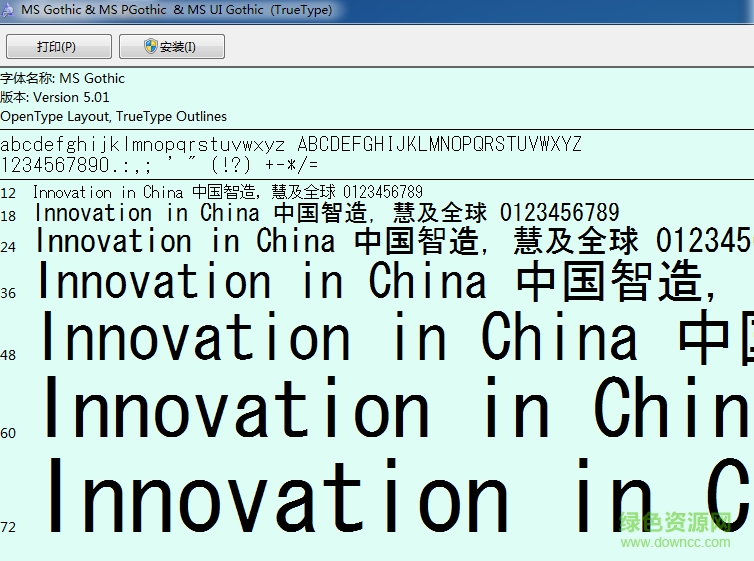Click the size 36 sample text line
The image size is (754, 561).
(x=377, y=281)
